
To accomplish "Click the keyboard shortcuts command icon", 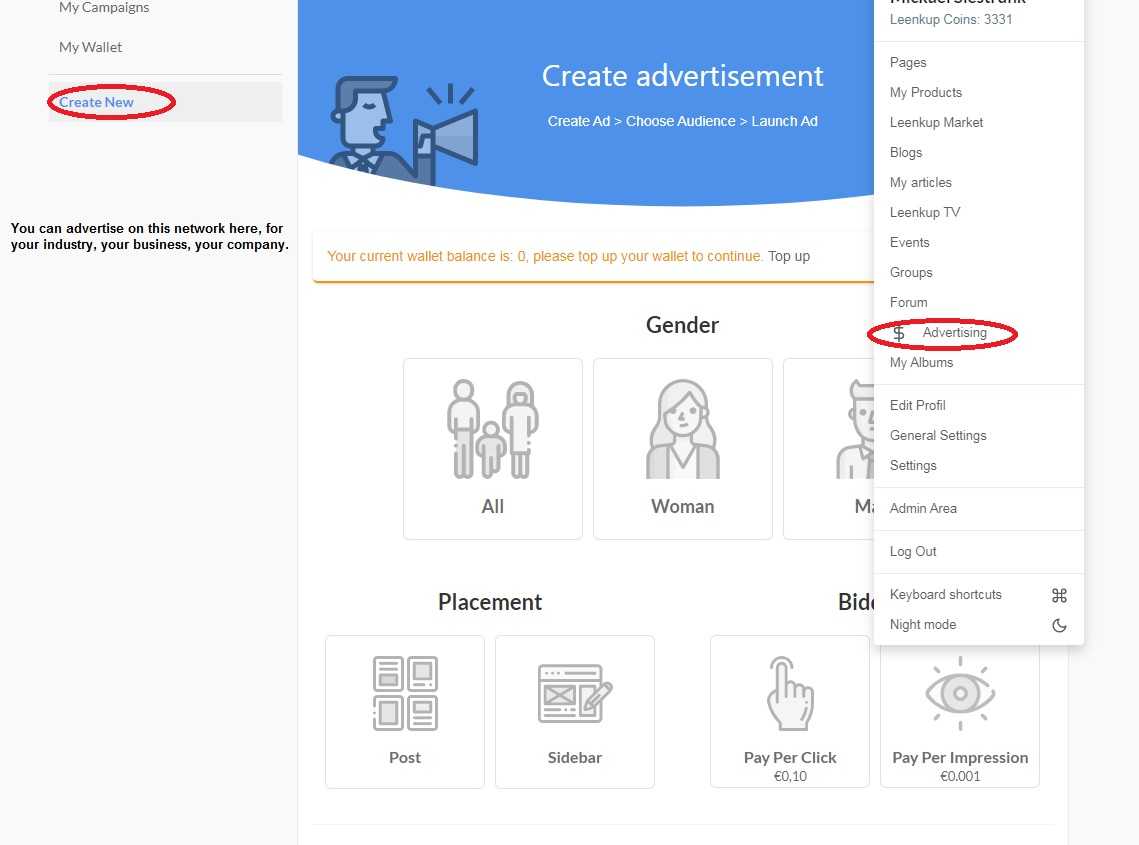I will click(x=1059, y=596).
